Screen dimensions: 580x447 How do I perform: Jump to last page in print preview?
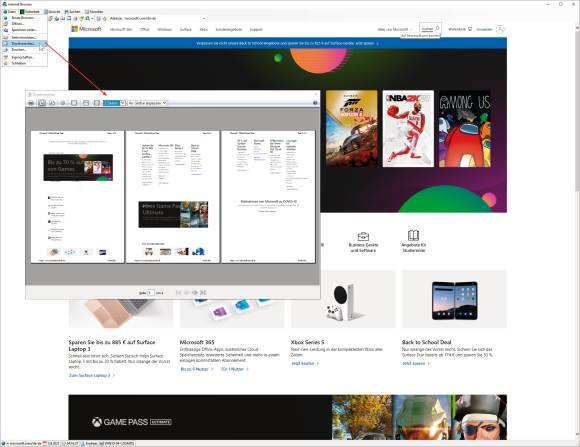203,293
